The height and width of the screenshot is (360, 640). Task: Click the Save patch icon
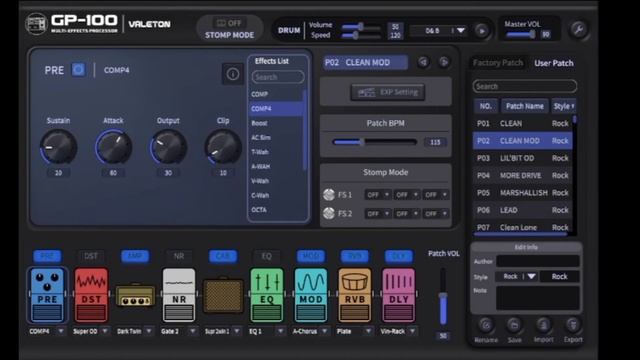(x=514, y=325)
